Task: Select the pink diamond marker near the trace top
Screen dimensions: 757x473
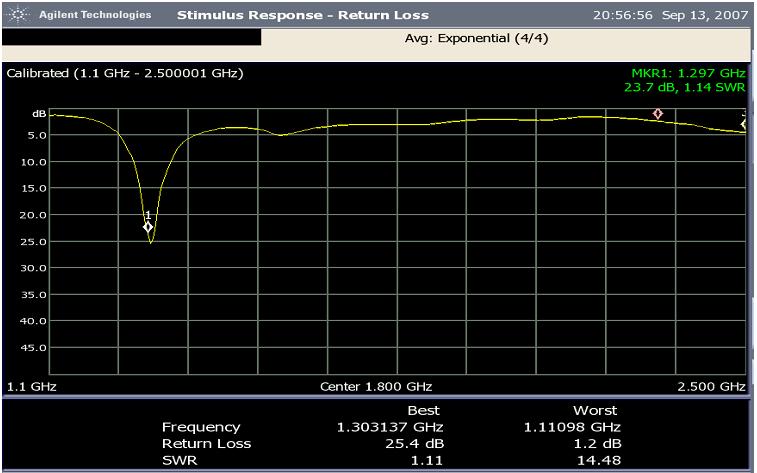Action: pos(658,114)
